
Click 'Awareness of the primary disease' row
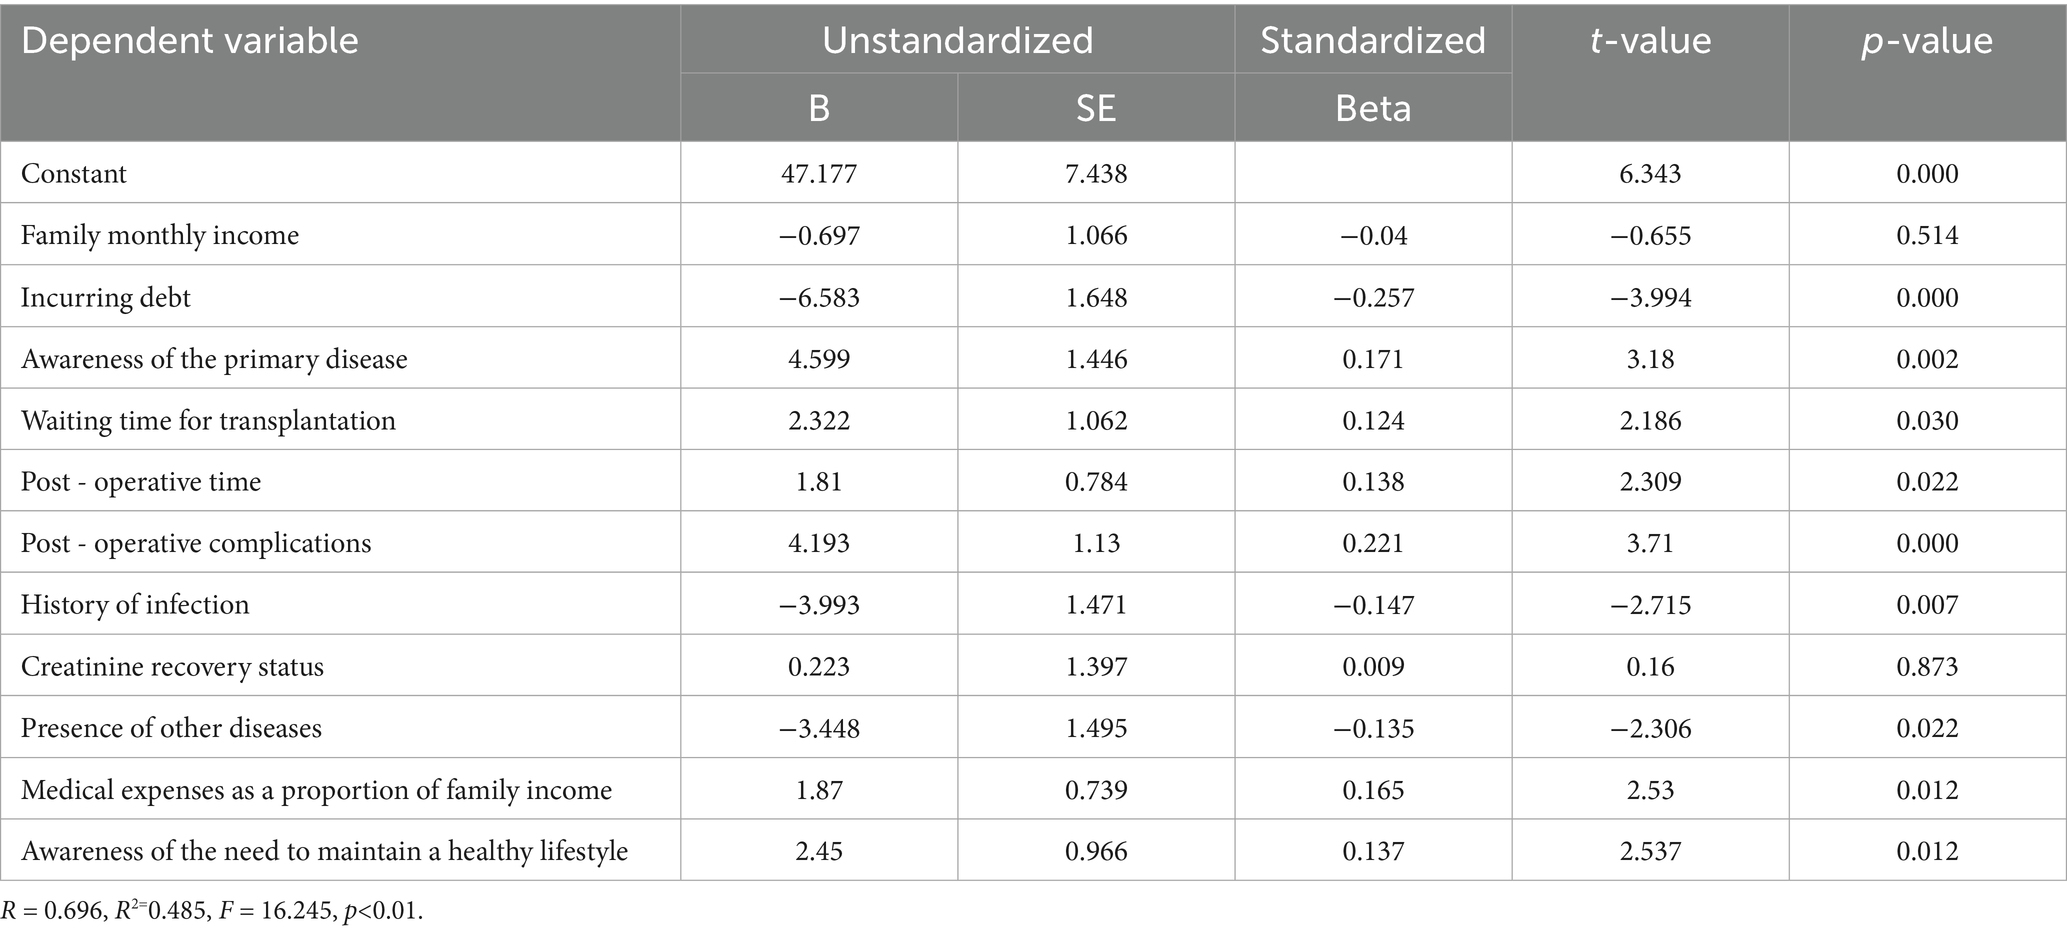[214, 359]
